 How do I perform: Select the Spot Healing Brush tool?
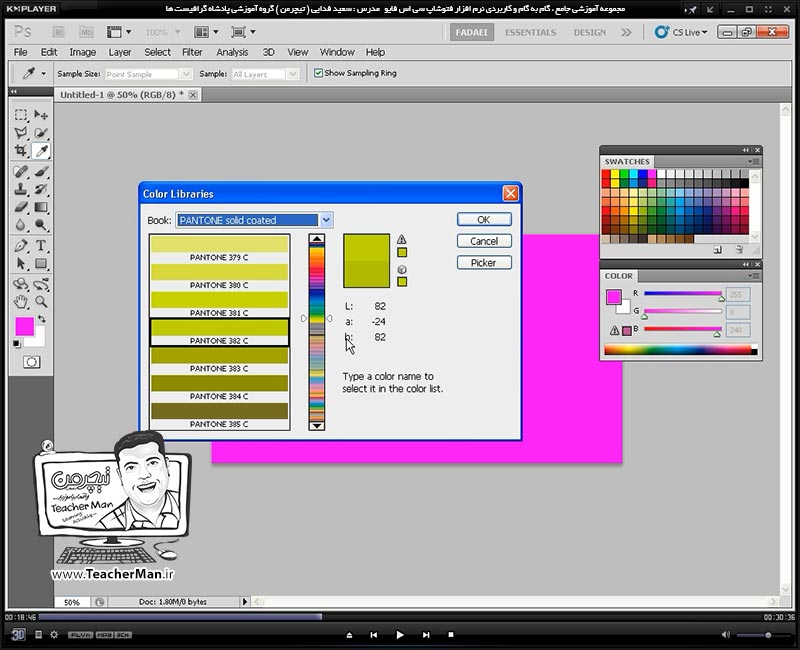(21, 171)
